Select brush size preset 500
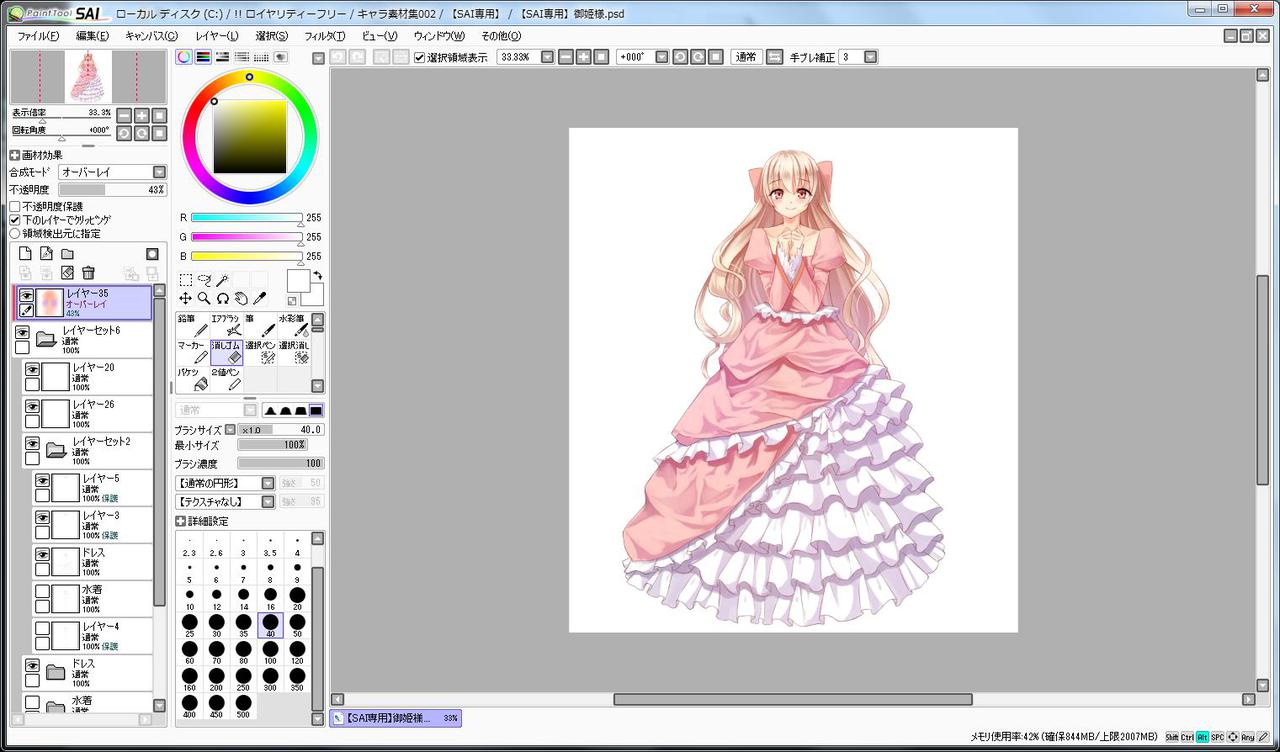The width and height of the screenshot is (1280, 752). [243, 706]
